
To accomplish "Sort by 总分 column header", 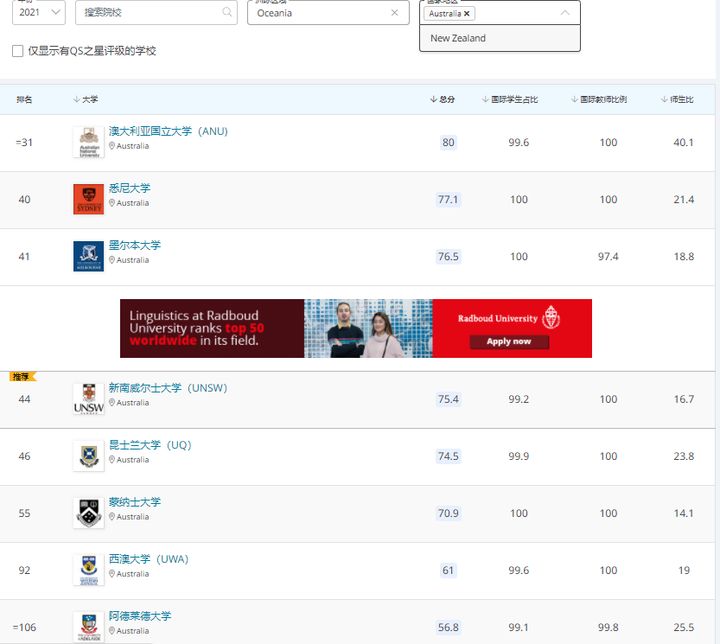I will pyautogui.click(x=442, y=99).
